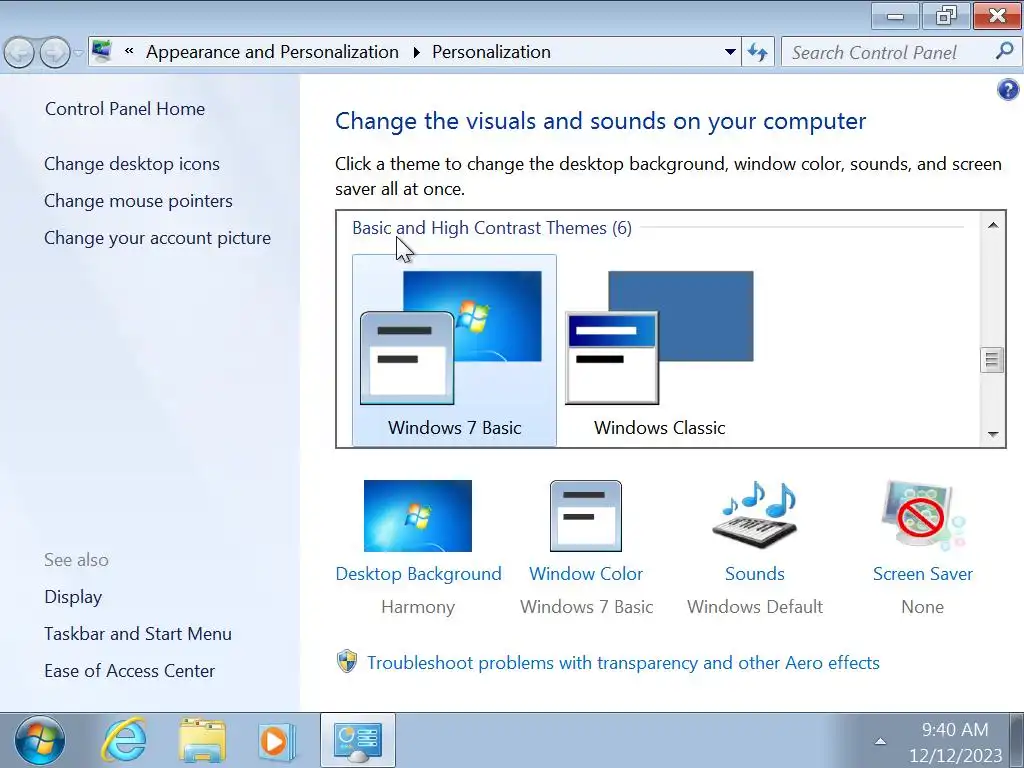Screen dimensions: 1024x768
Task: Open Ease of Access Center link
Action: [x=129, y=671]
